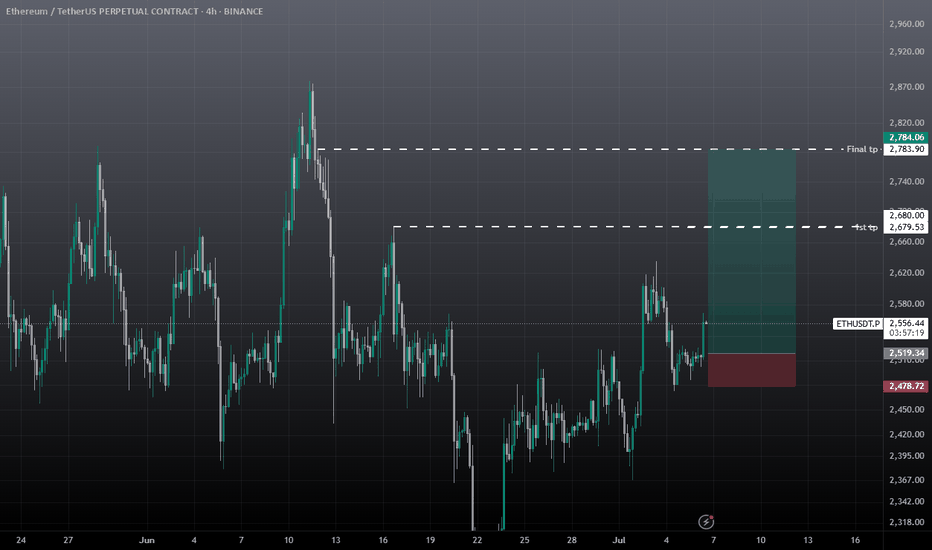Click the Final tp price label 2,783.90
This screenshot has height=550, width=932.
pos(906,149)
